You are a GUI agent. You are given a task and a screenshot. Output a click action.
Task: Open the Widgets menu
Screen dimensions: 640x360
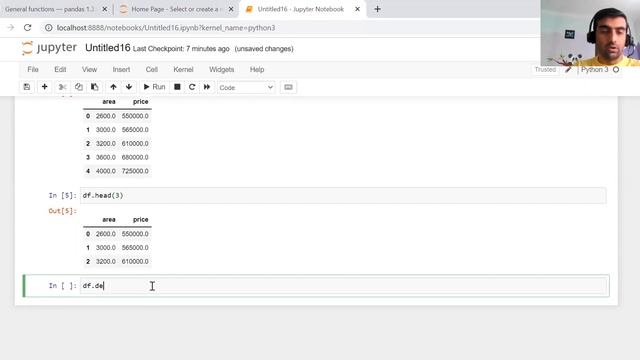coord(222,69)
